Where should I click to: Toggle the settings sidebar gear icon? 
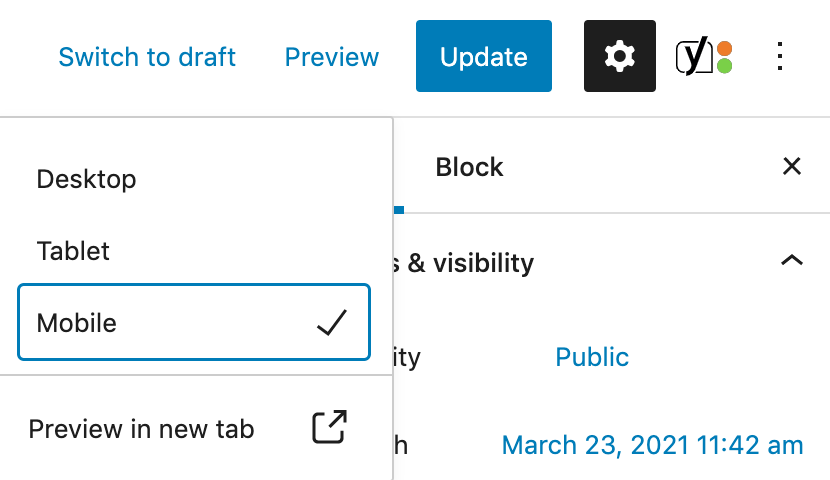point(619,56)
